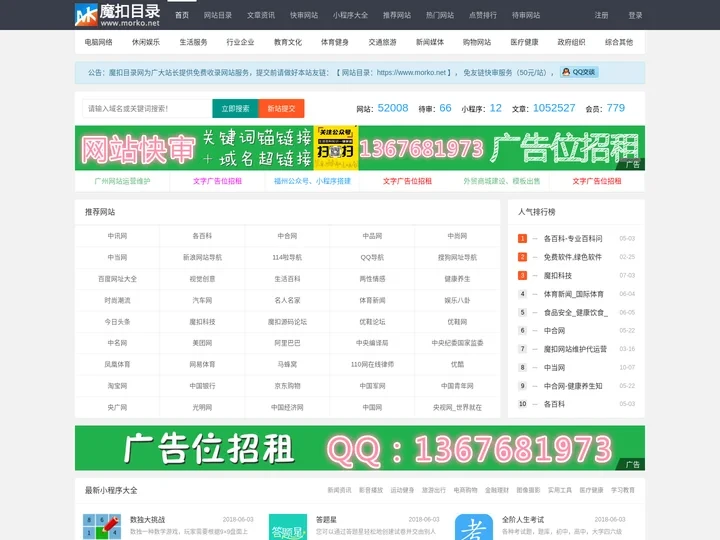Screen dimensions: 720x540
Task: Select the 政府组织 category
Action: coord(572,42)
